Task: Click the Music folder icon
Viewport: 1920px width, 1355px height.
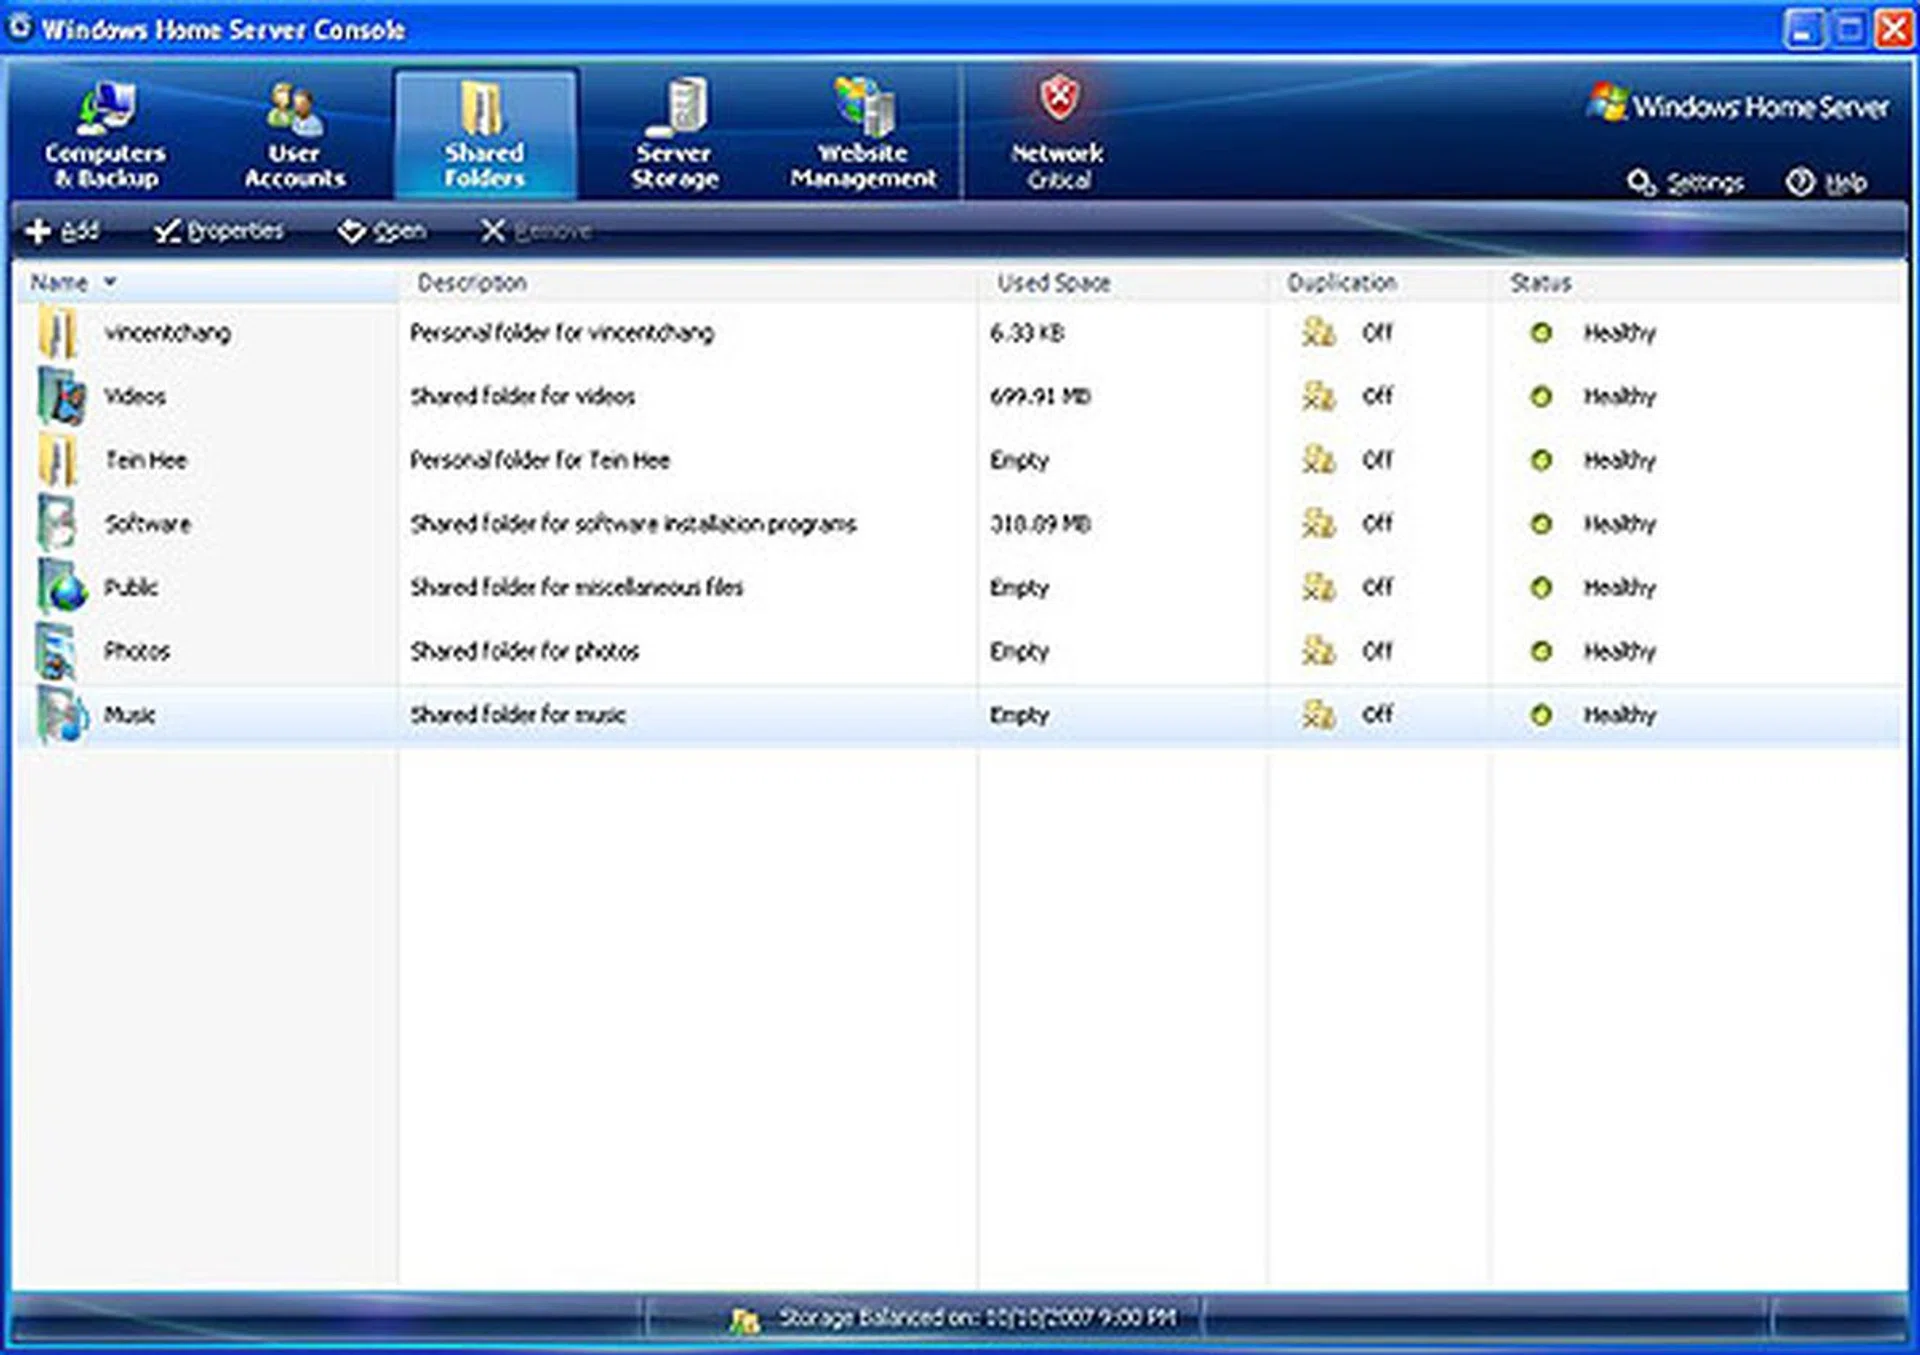Action: point(58,714)
